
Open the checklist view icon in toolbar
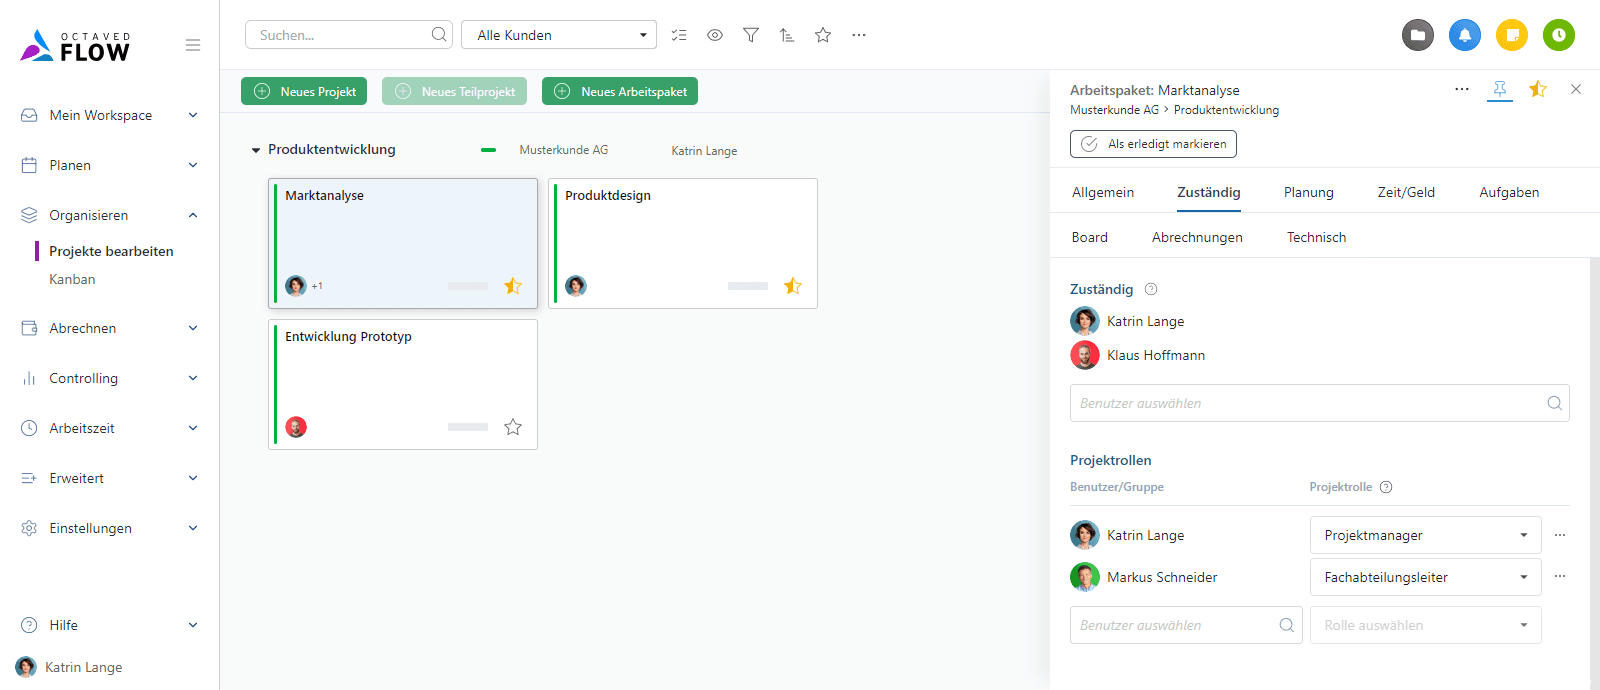pos(679,35)
